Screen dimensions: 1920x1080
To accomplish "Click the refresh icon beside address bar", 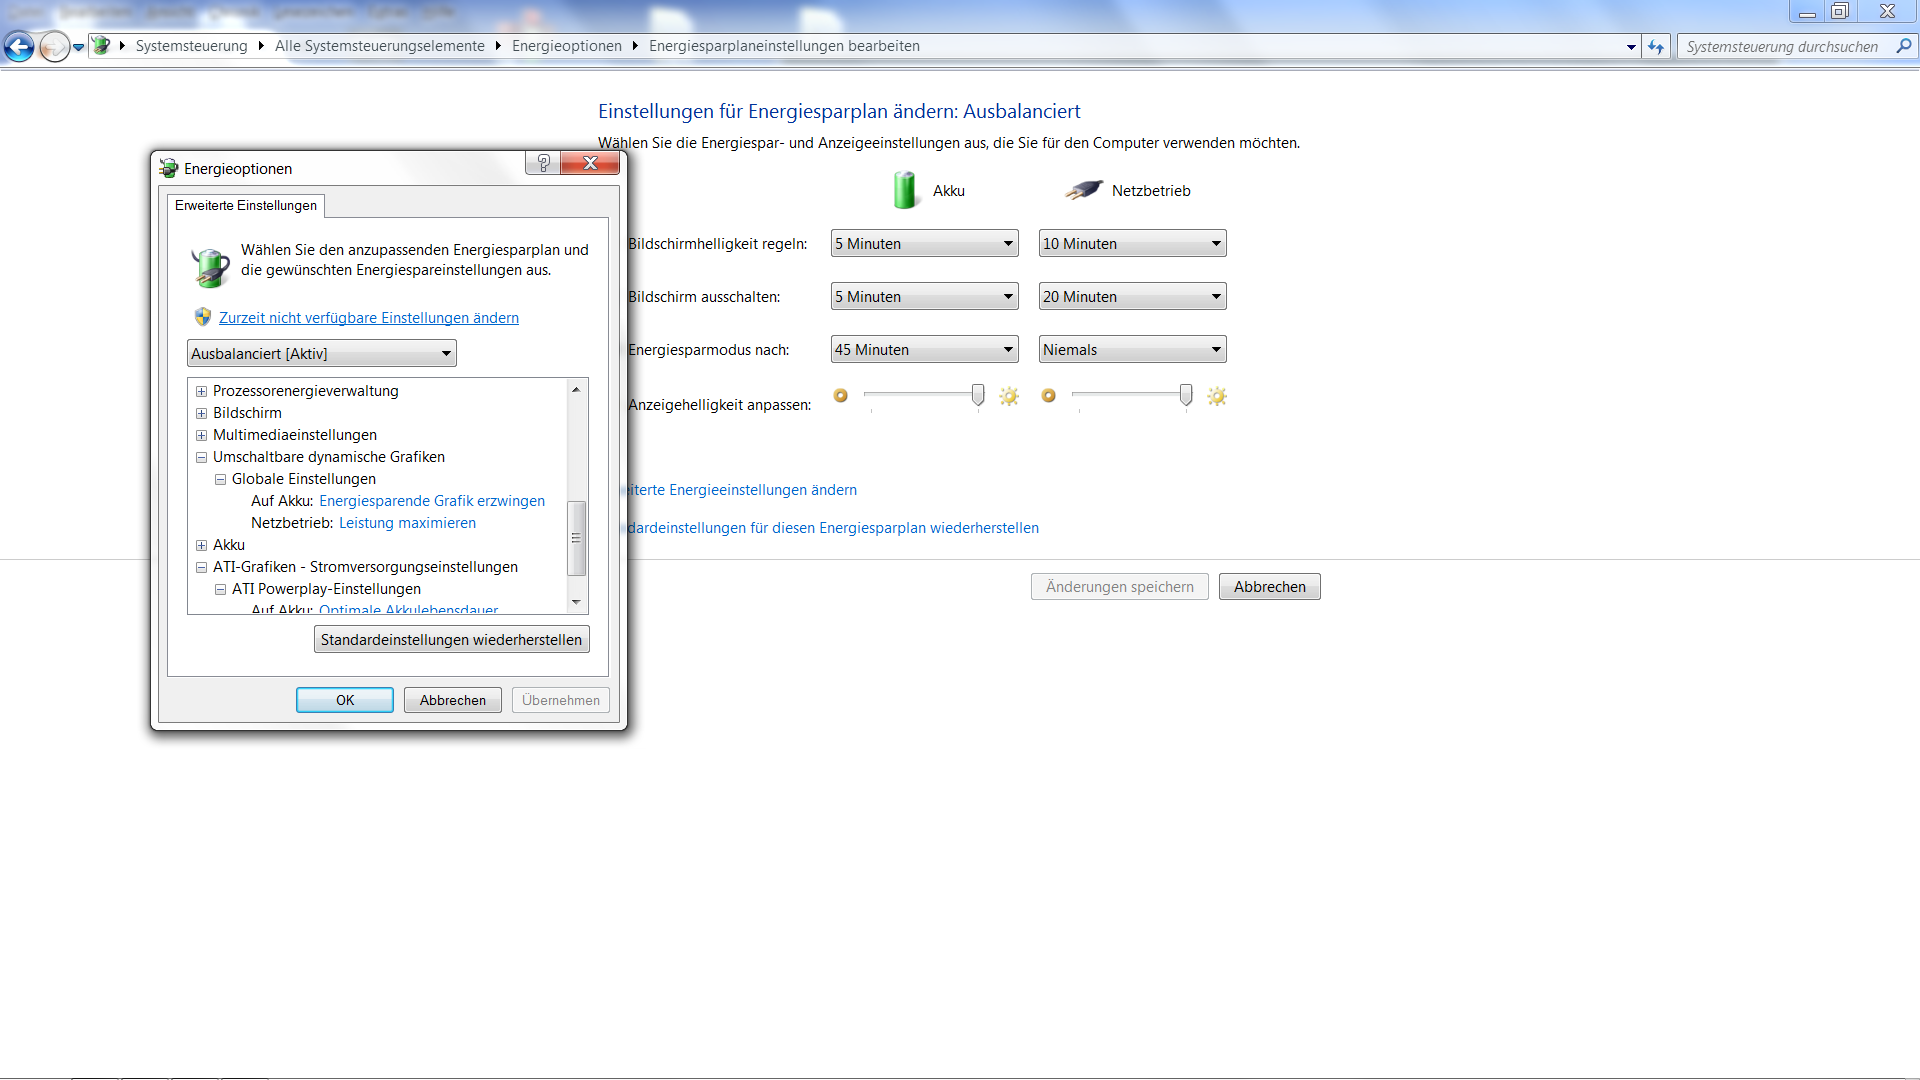I will point(1656,46).
